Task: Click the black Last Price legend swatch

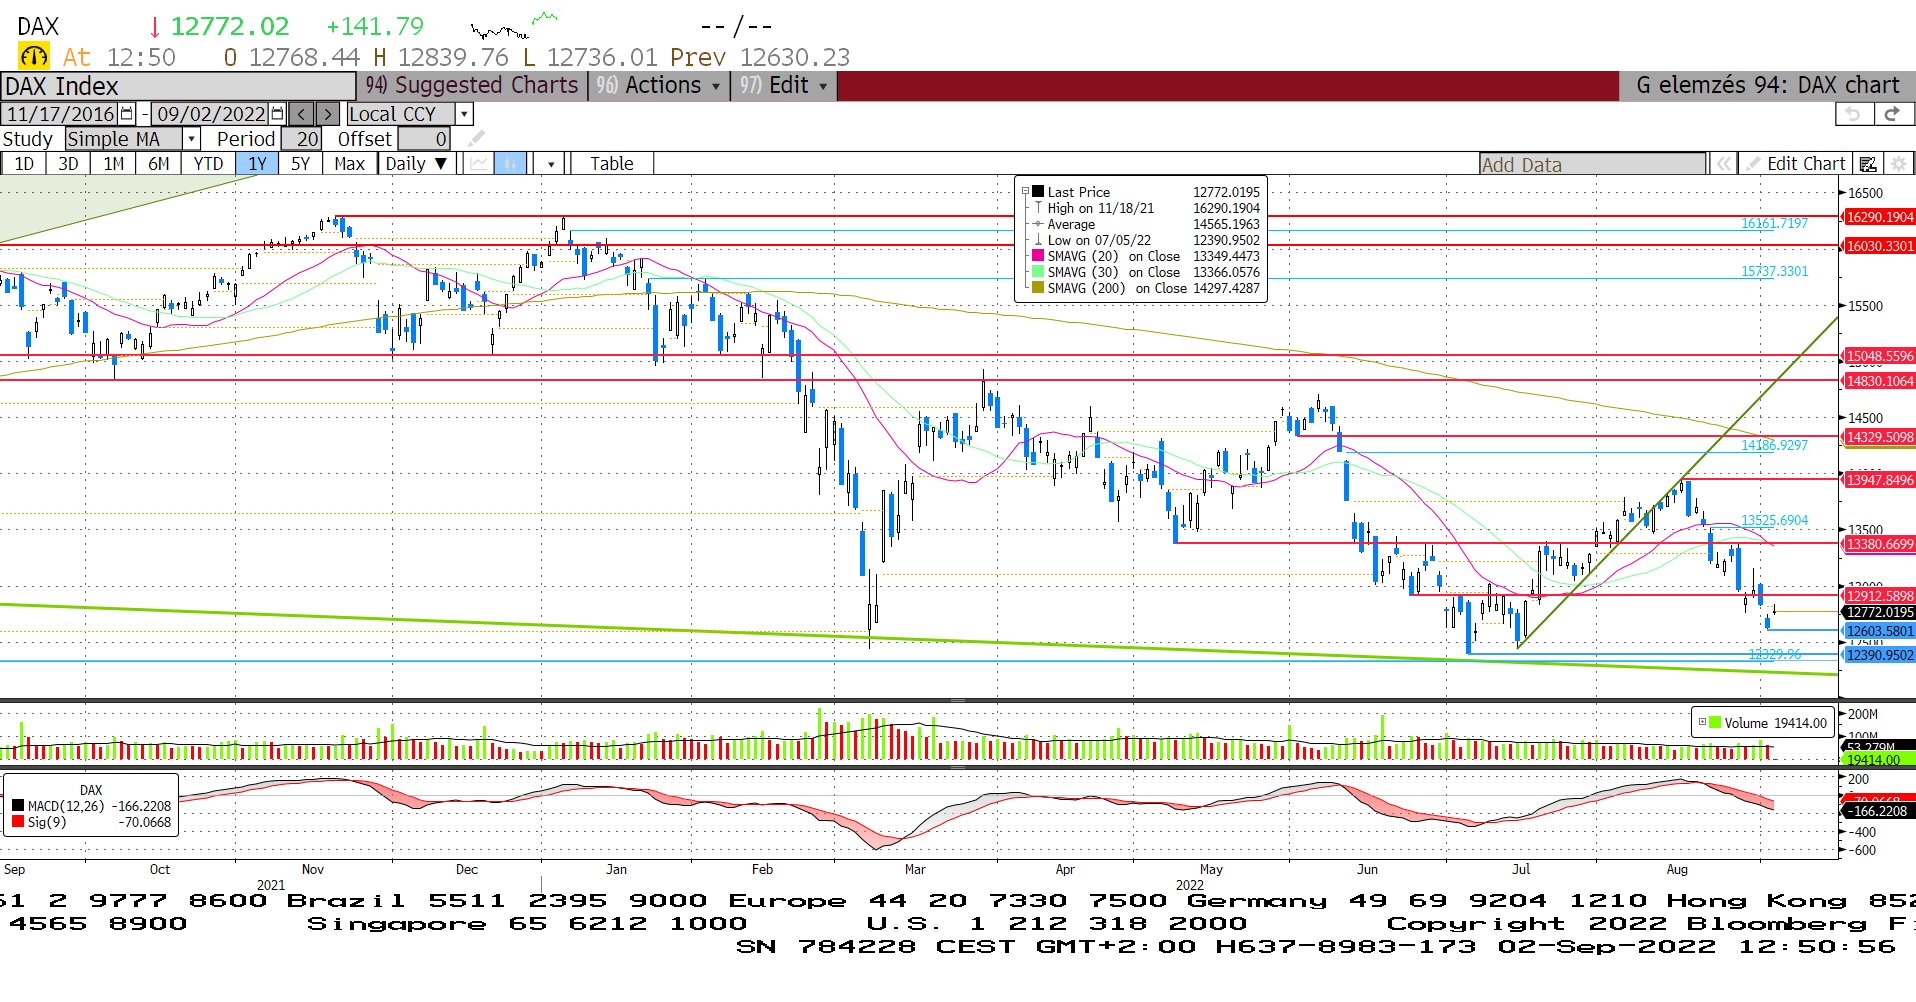Action: point(1038,191)
